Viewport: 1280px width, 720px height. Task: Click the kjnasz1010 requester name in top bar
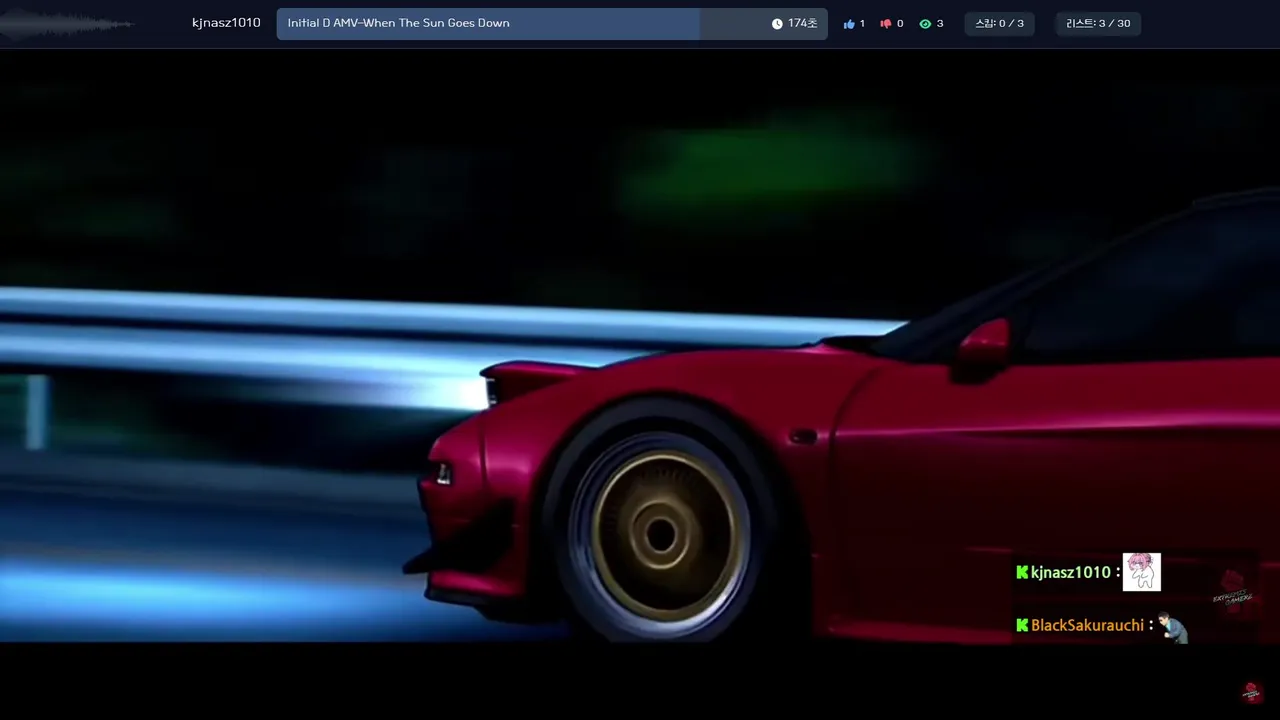tap(226, 23)
